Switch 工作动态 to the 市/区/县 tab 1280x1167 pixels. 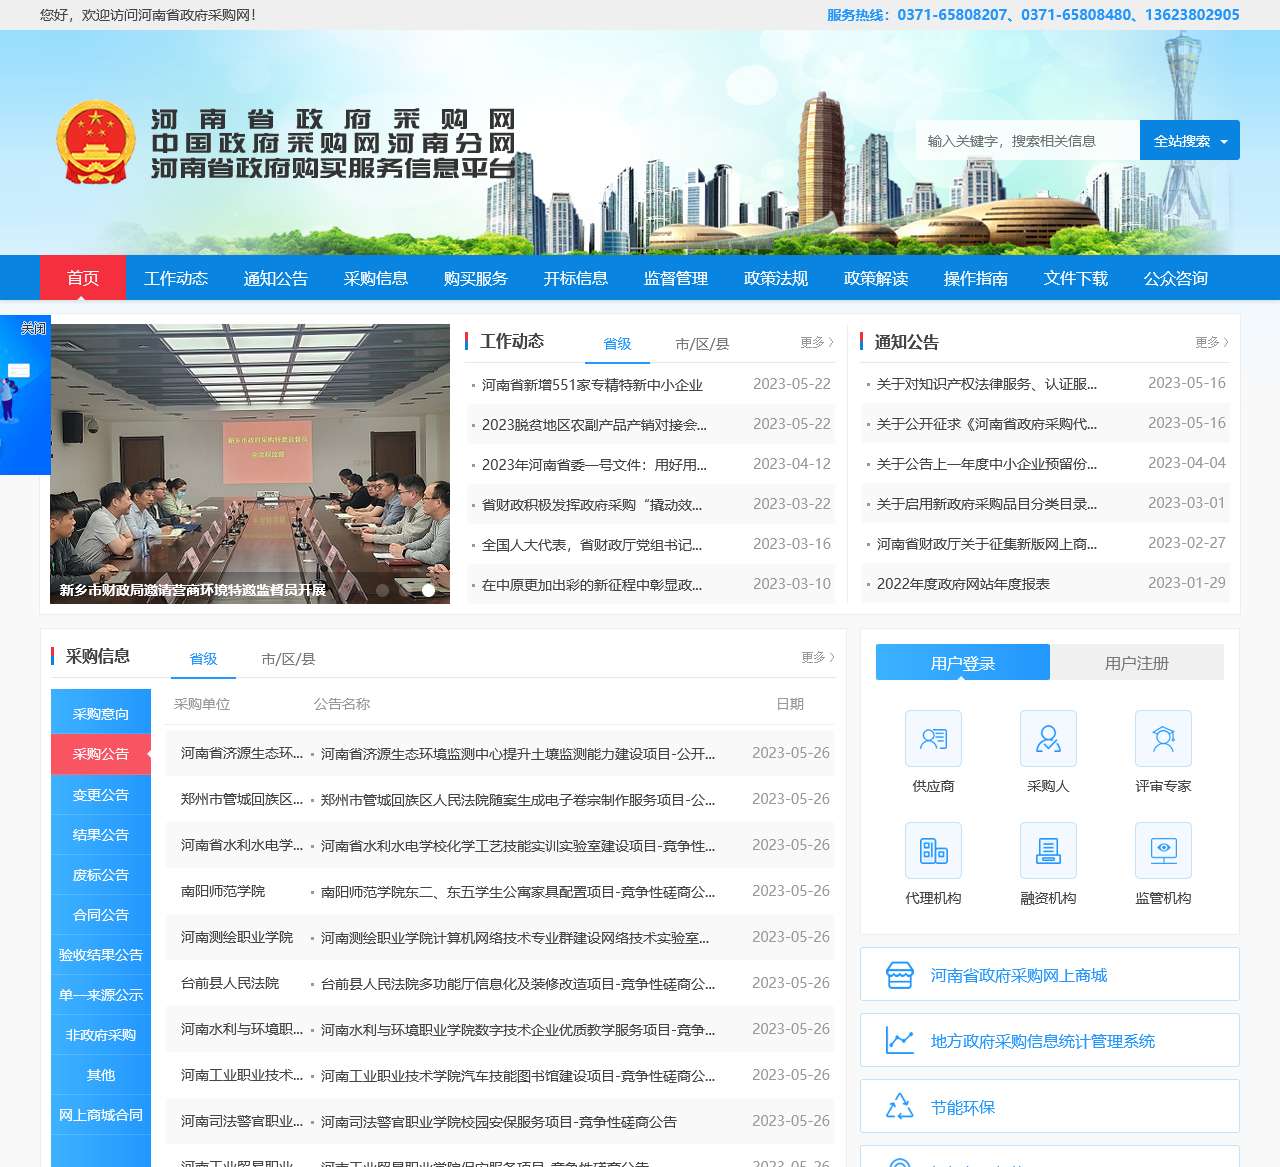click(702, 344)
